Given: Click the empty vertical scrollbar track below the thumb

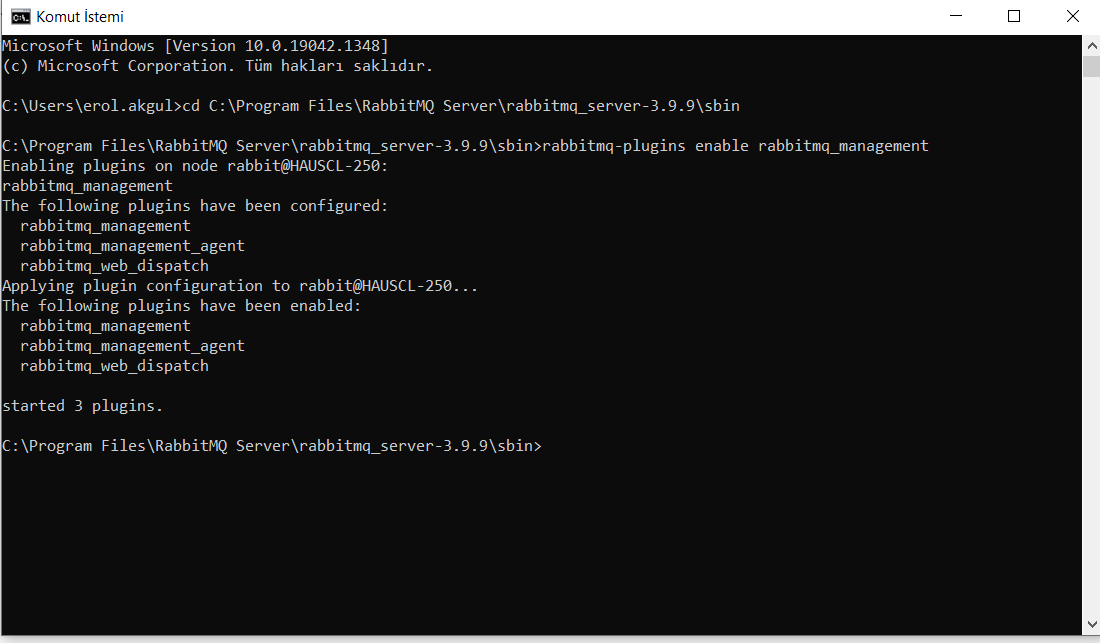Looking at the screenshot, I should (1091, 350).
